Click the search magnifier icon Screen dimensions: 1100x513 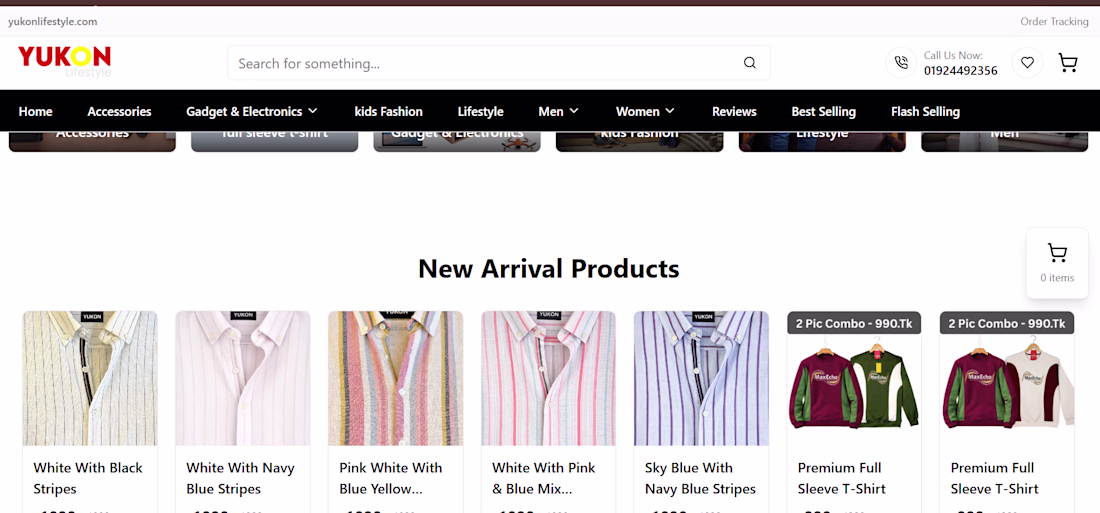pos(750,63)
